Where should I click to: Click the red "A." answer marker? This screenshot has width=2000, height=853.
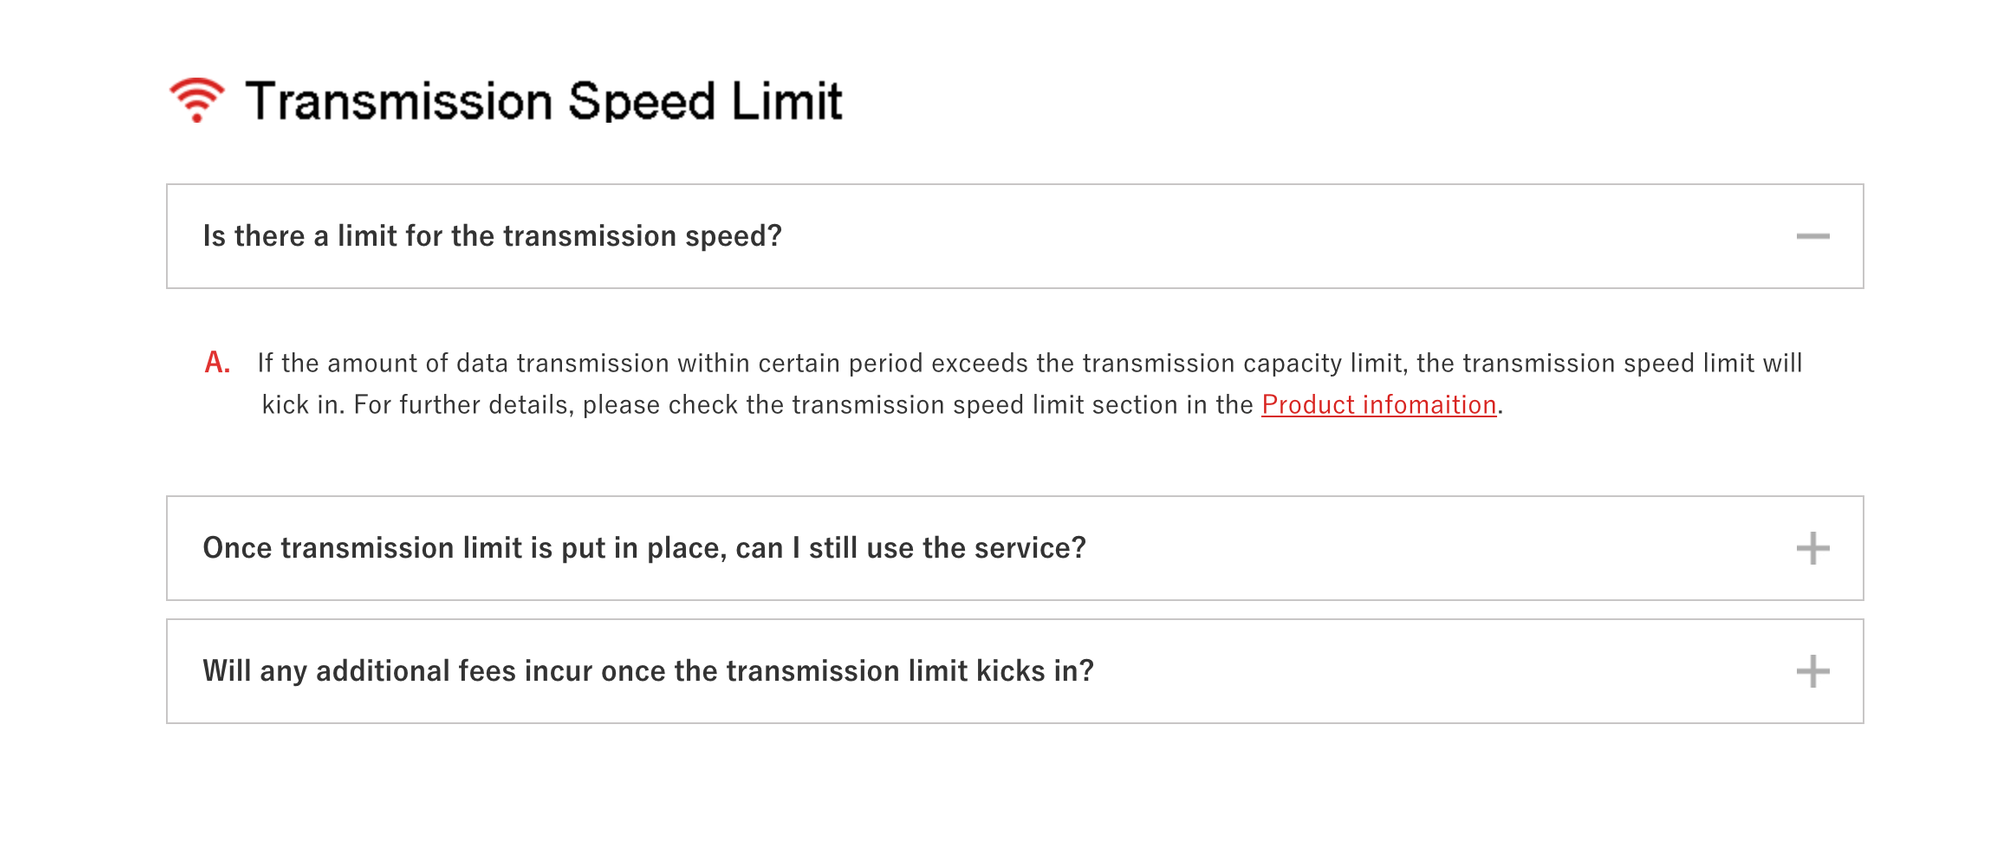click(x=217, y=362)
